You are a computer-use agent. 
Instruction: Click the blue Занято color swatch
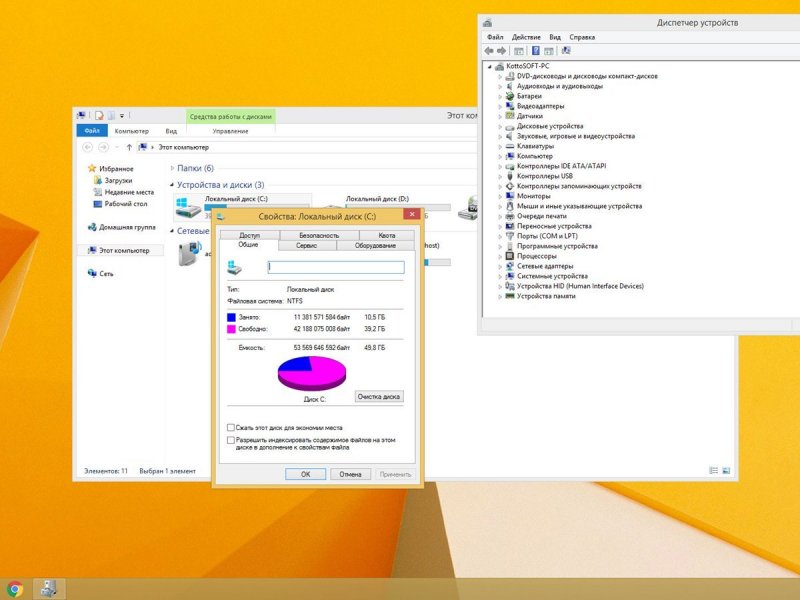tap(231, 317)
